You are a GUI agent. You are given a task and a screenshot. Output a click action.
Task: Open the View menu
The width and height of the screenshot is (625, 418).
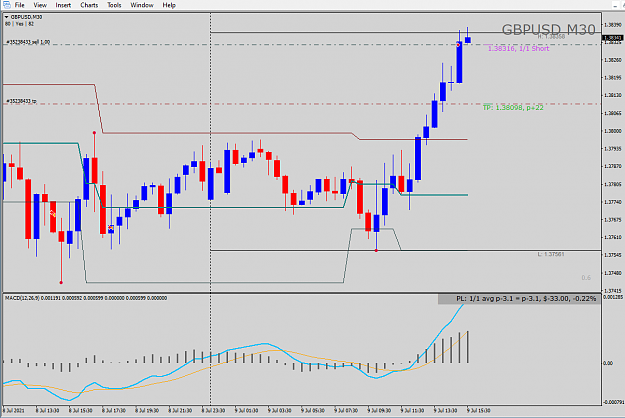tap(40, 5)
